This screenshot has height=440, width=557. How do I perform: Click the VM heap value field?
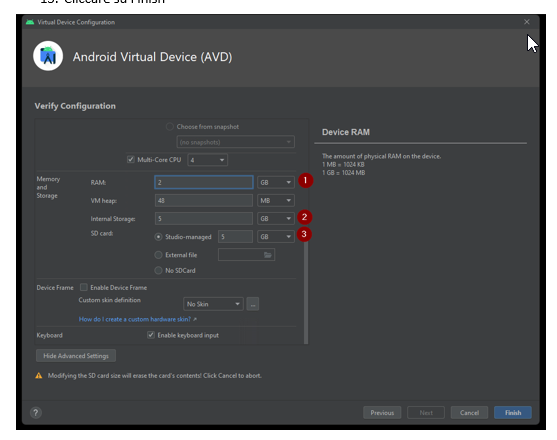(x=204, y=201)
